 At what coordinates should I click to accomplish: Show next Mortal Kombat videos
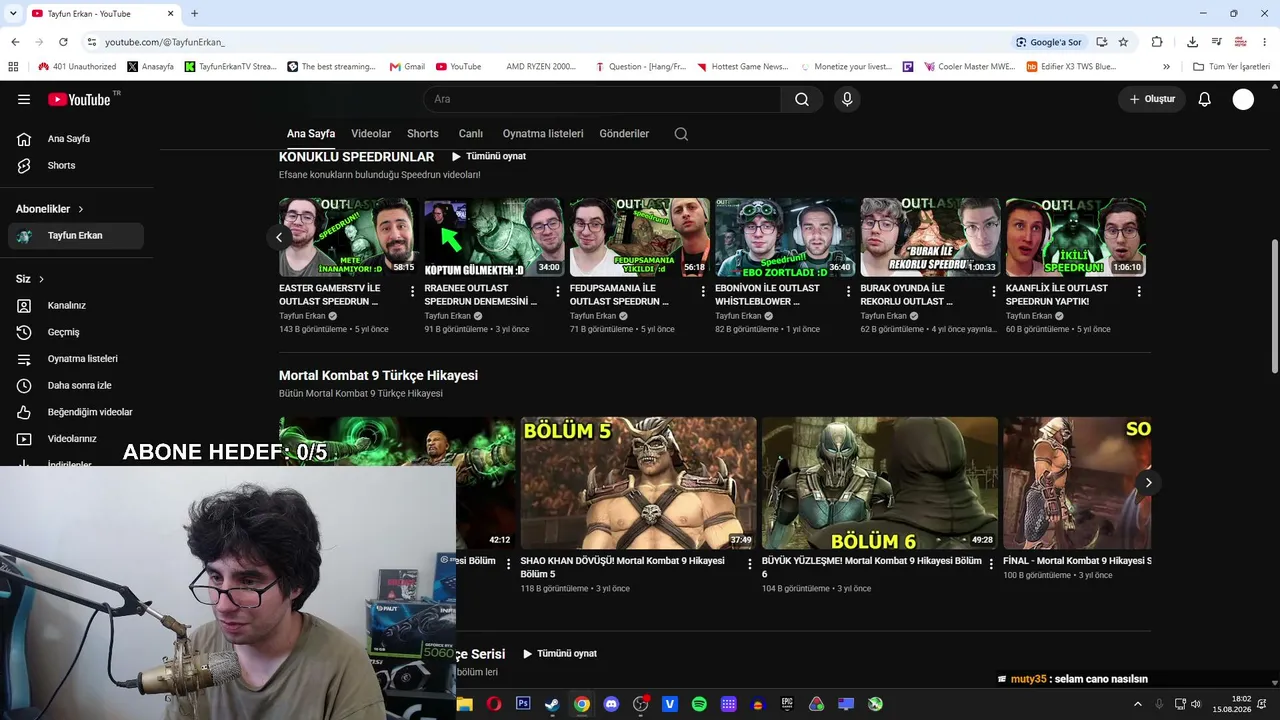pyautogui.click(x=1148, y=483)
